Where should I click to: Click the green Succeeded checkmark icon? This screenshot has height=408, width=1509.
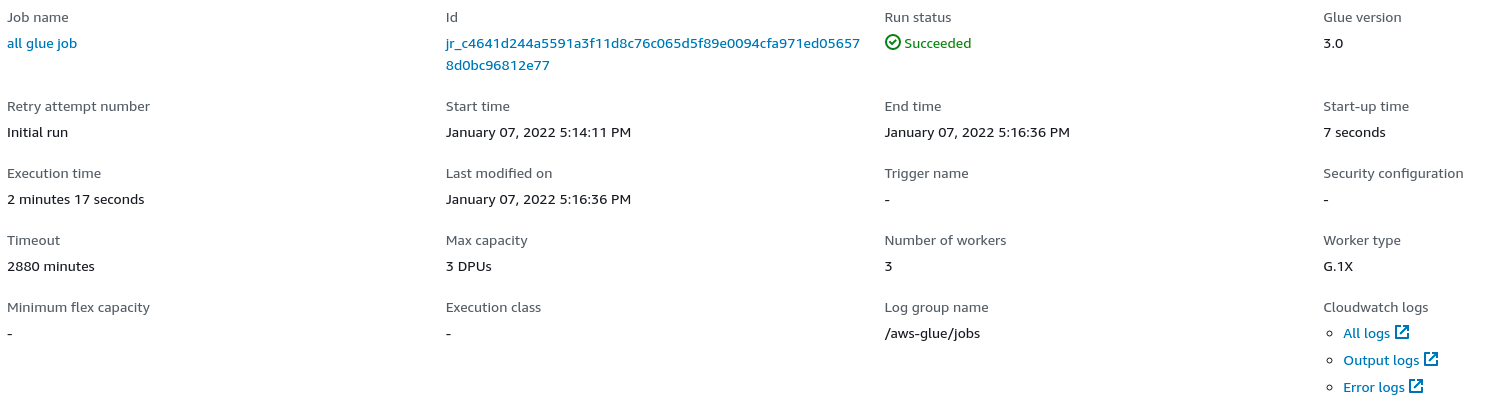point(893,43)
